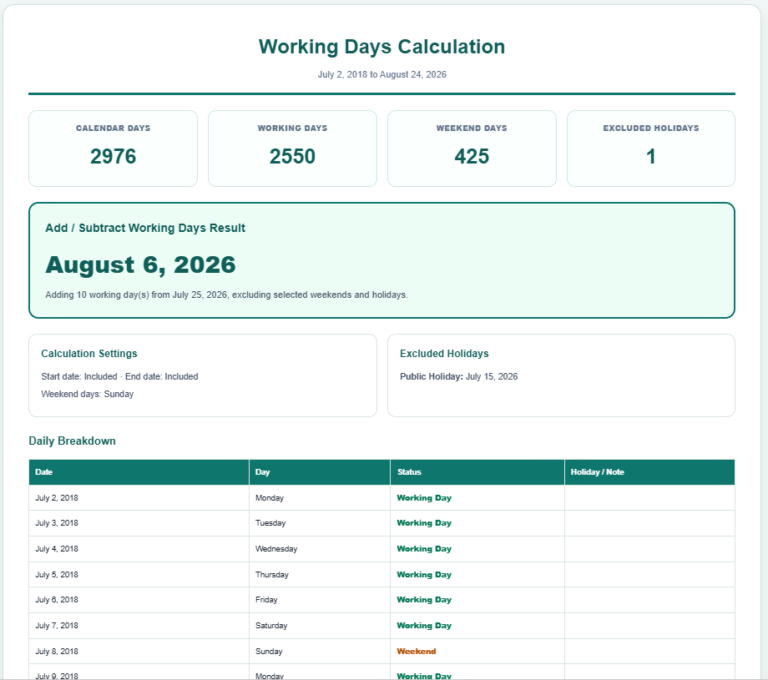Screen dimensions: 768x680
Task: Click the Weekend days: Sunday line
Action: point(87,394)
